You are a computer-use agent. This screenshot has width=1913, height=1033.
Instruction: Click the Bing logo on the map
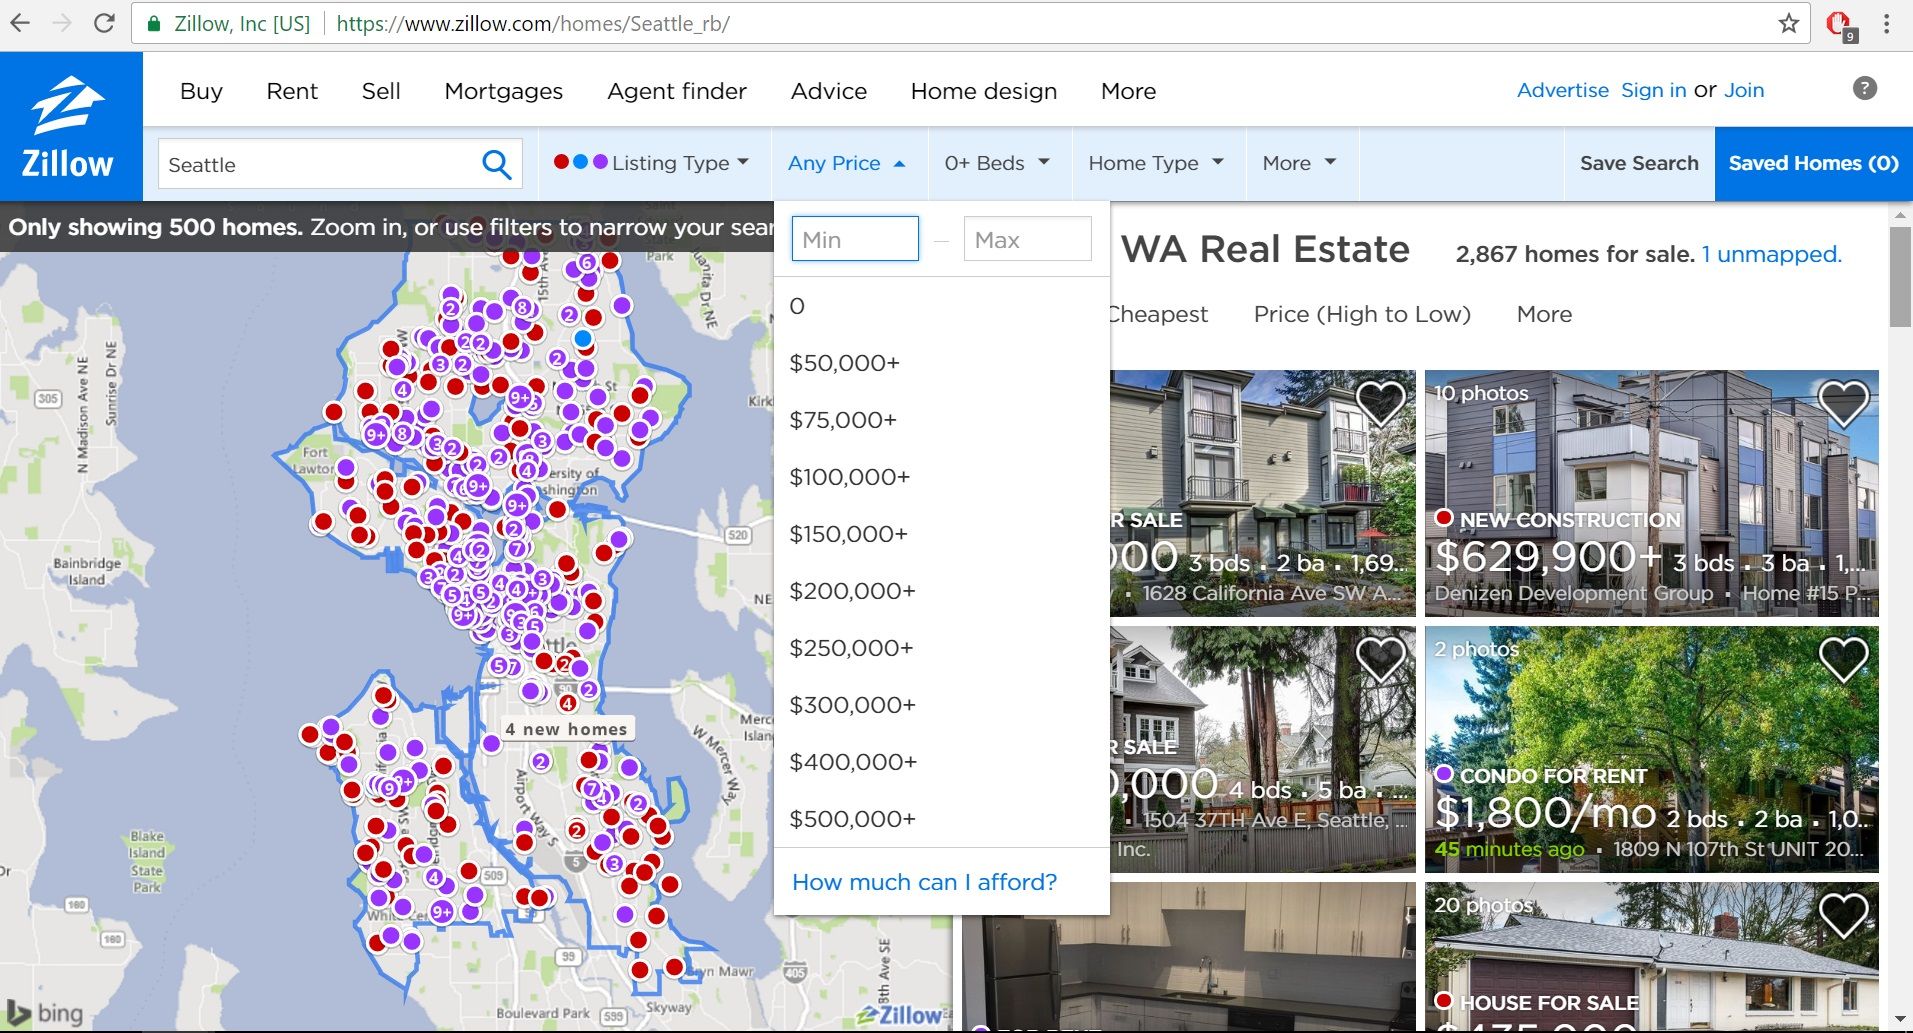pyautogui.click(x=45, y=1012)
